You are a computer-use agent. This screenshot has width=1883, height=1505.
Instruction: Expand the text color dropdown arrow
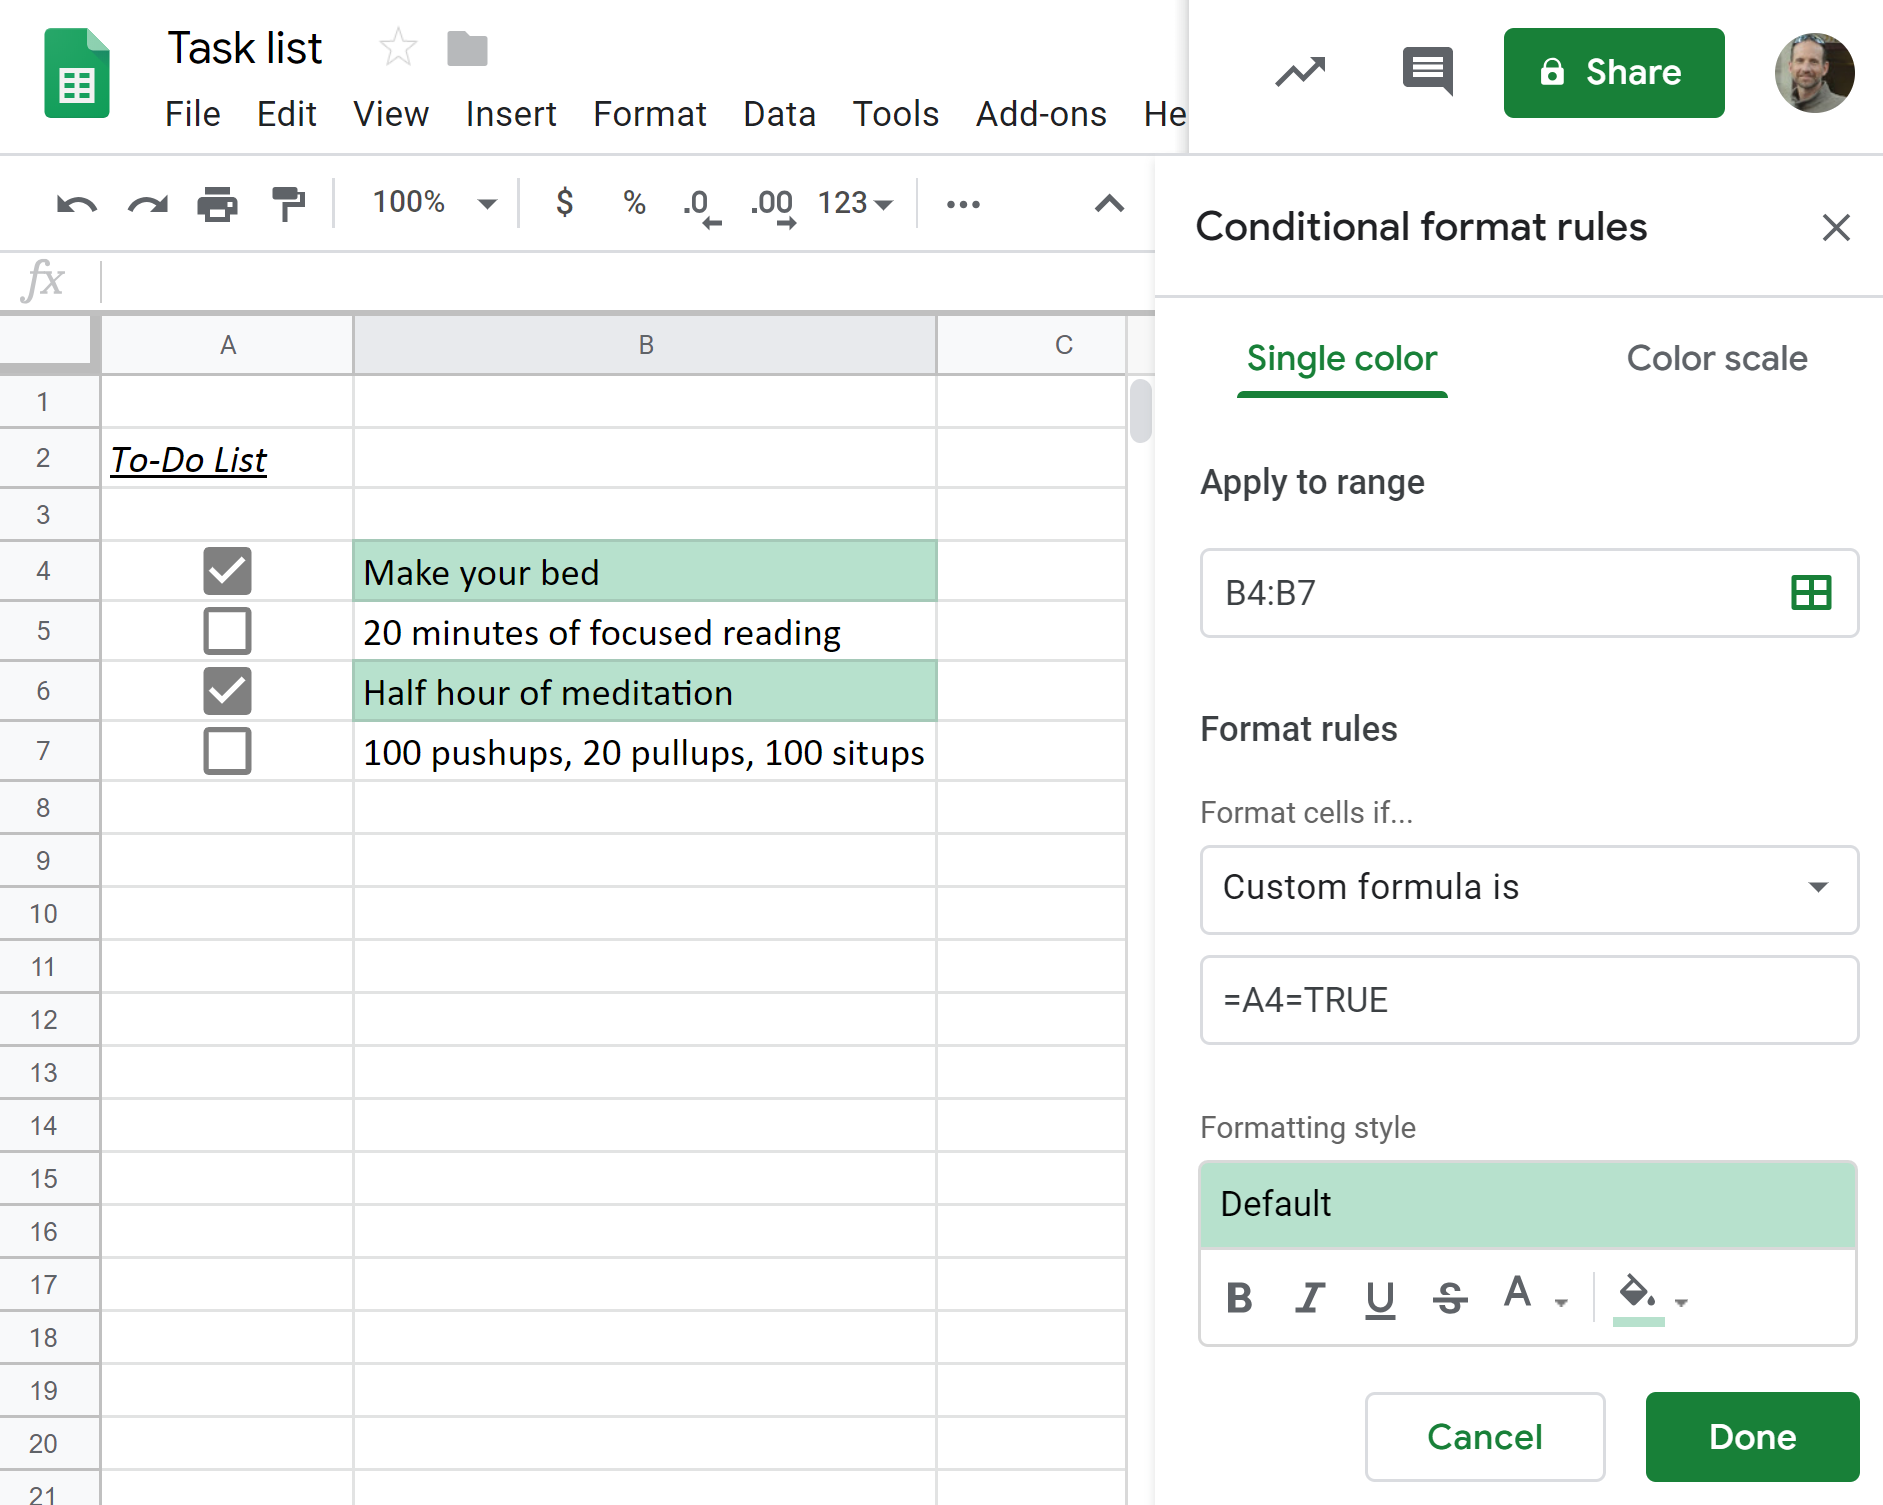pos(1561,1302)
